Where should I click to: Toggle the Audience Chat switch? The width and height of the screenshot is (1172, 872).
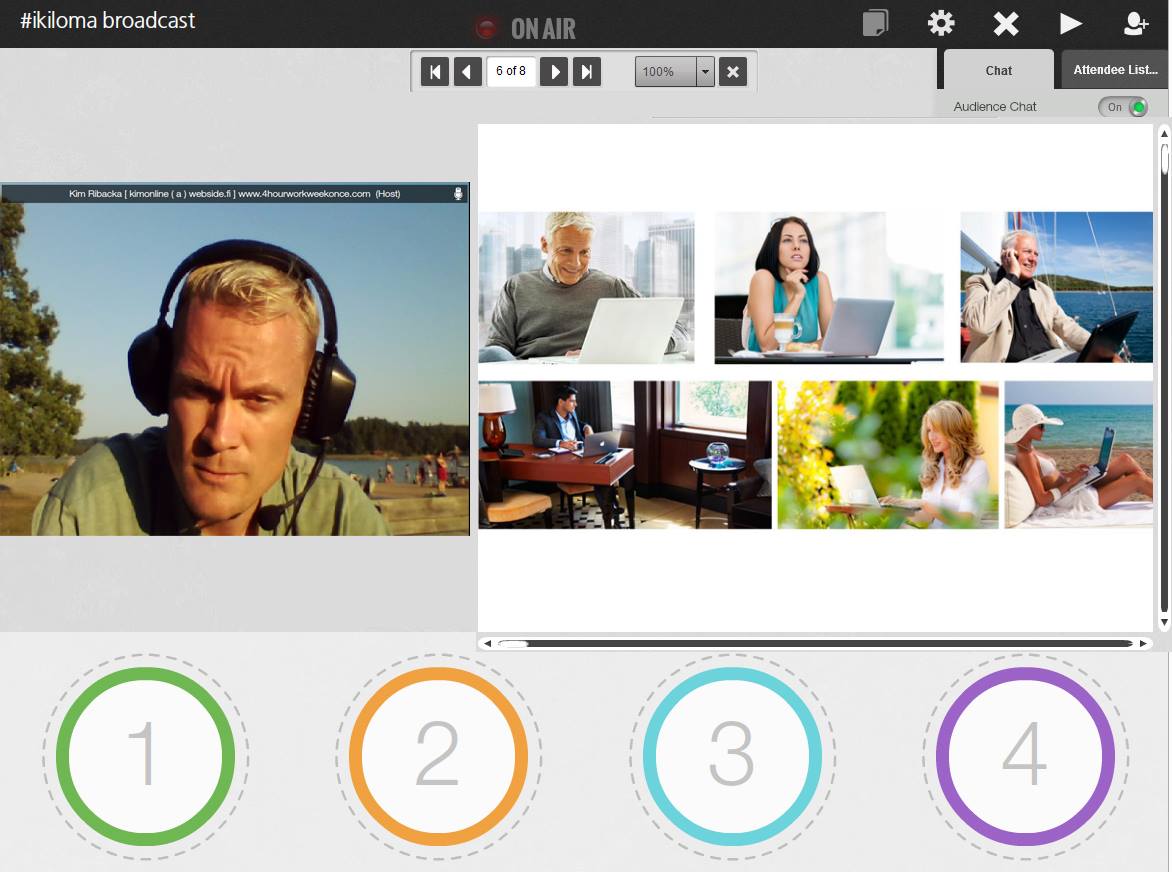coord(1123,107)
